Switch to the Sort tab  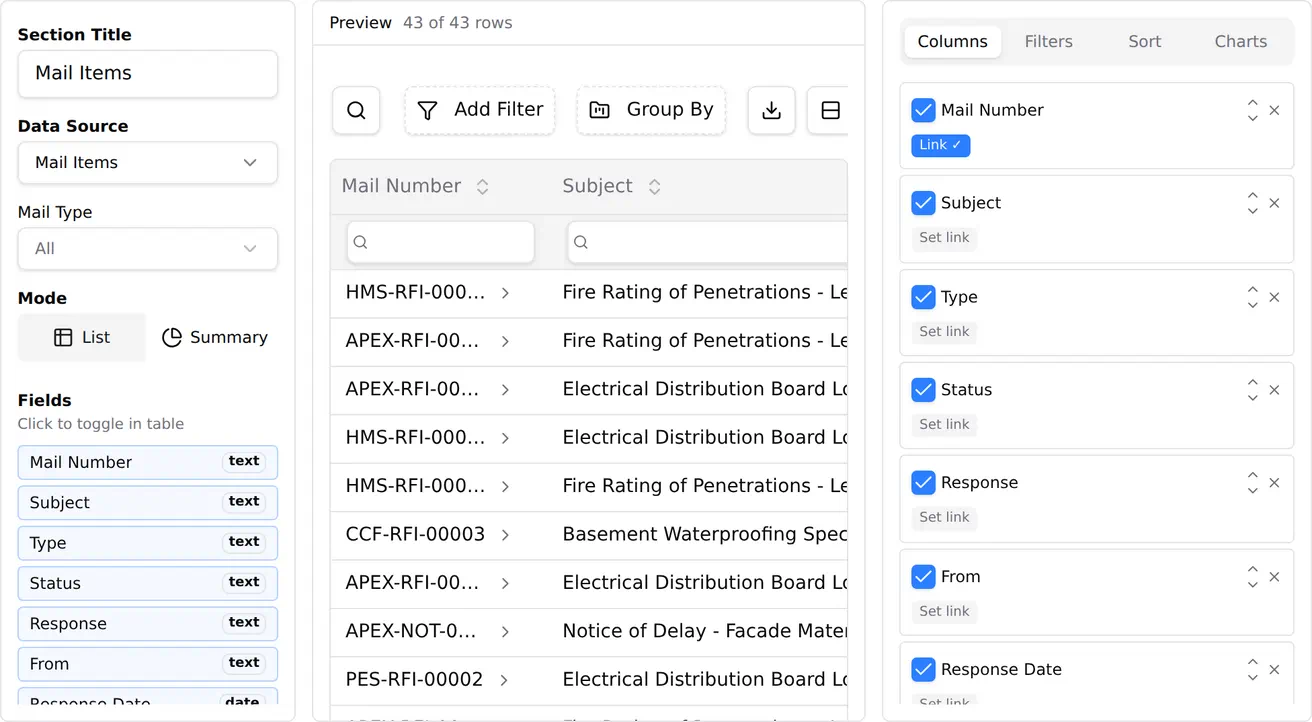tap(1144, 42)
